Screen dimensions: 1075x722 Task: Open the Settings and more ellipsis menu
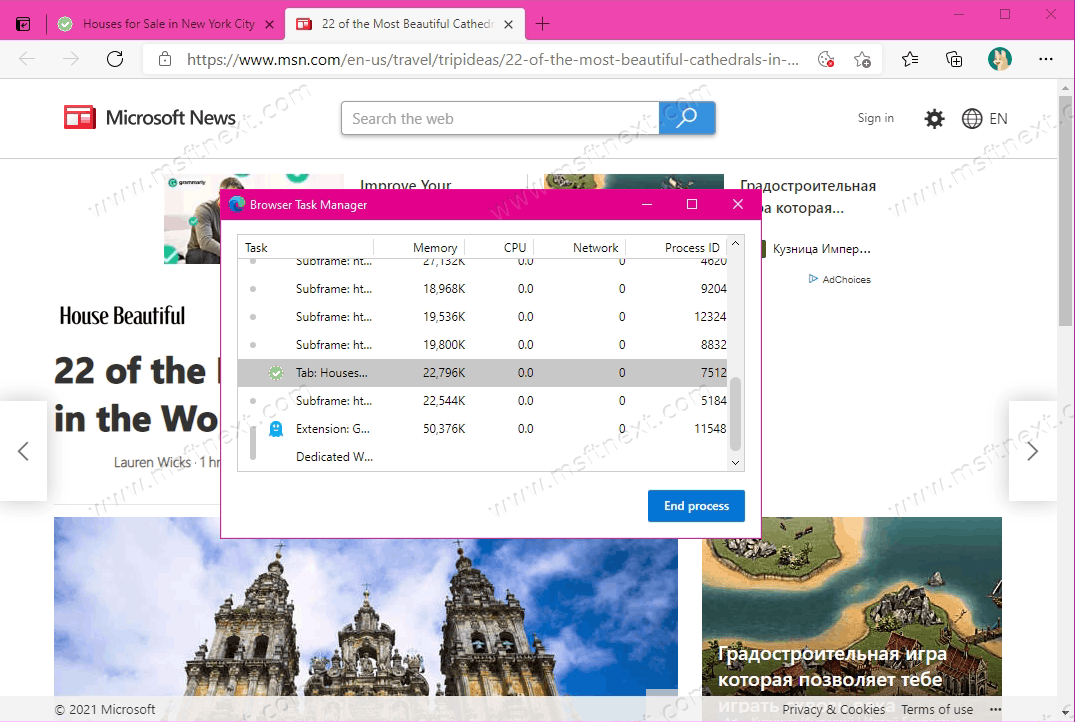(1046, 60)
